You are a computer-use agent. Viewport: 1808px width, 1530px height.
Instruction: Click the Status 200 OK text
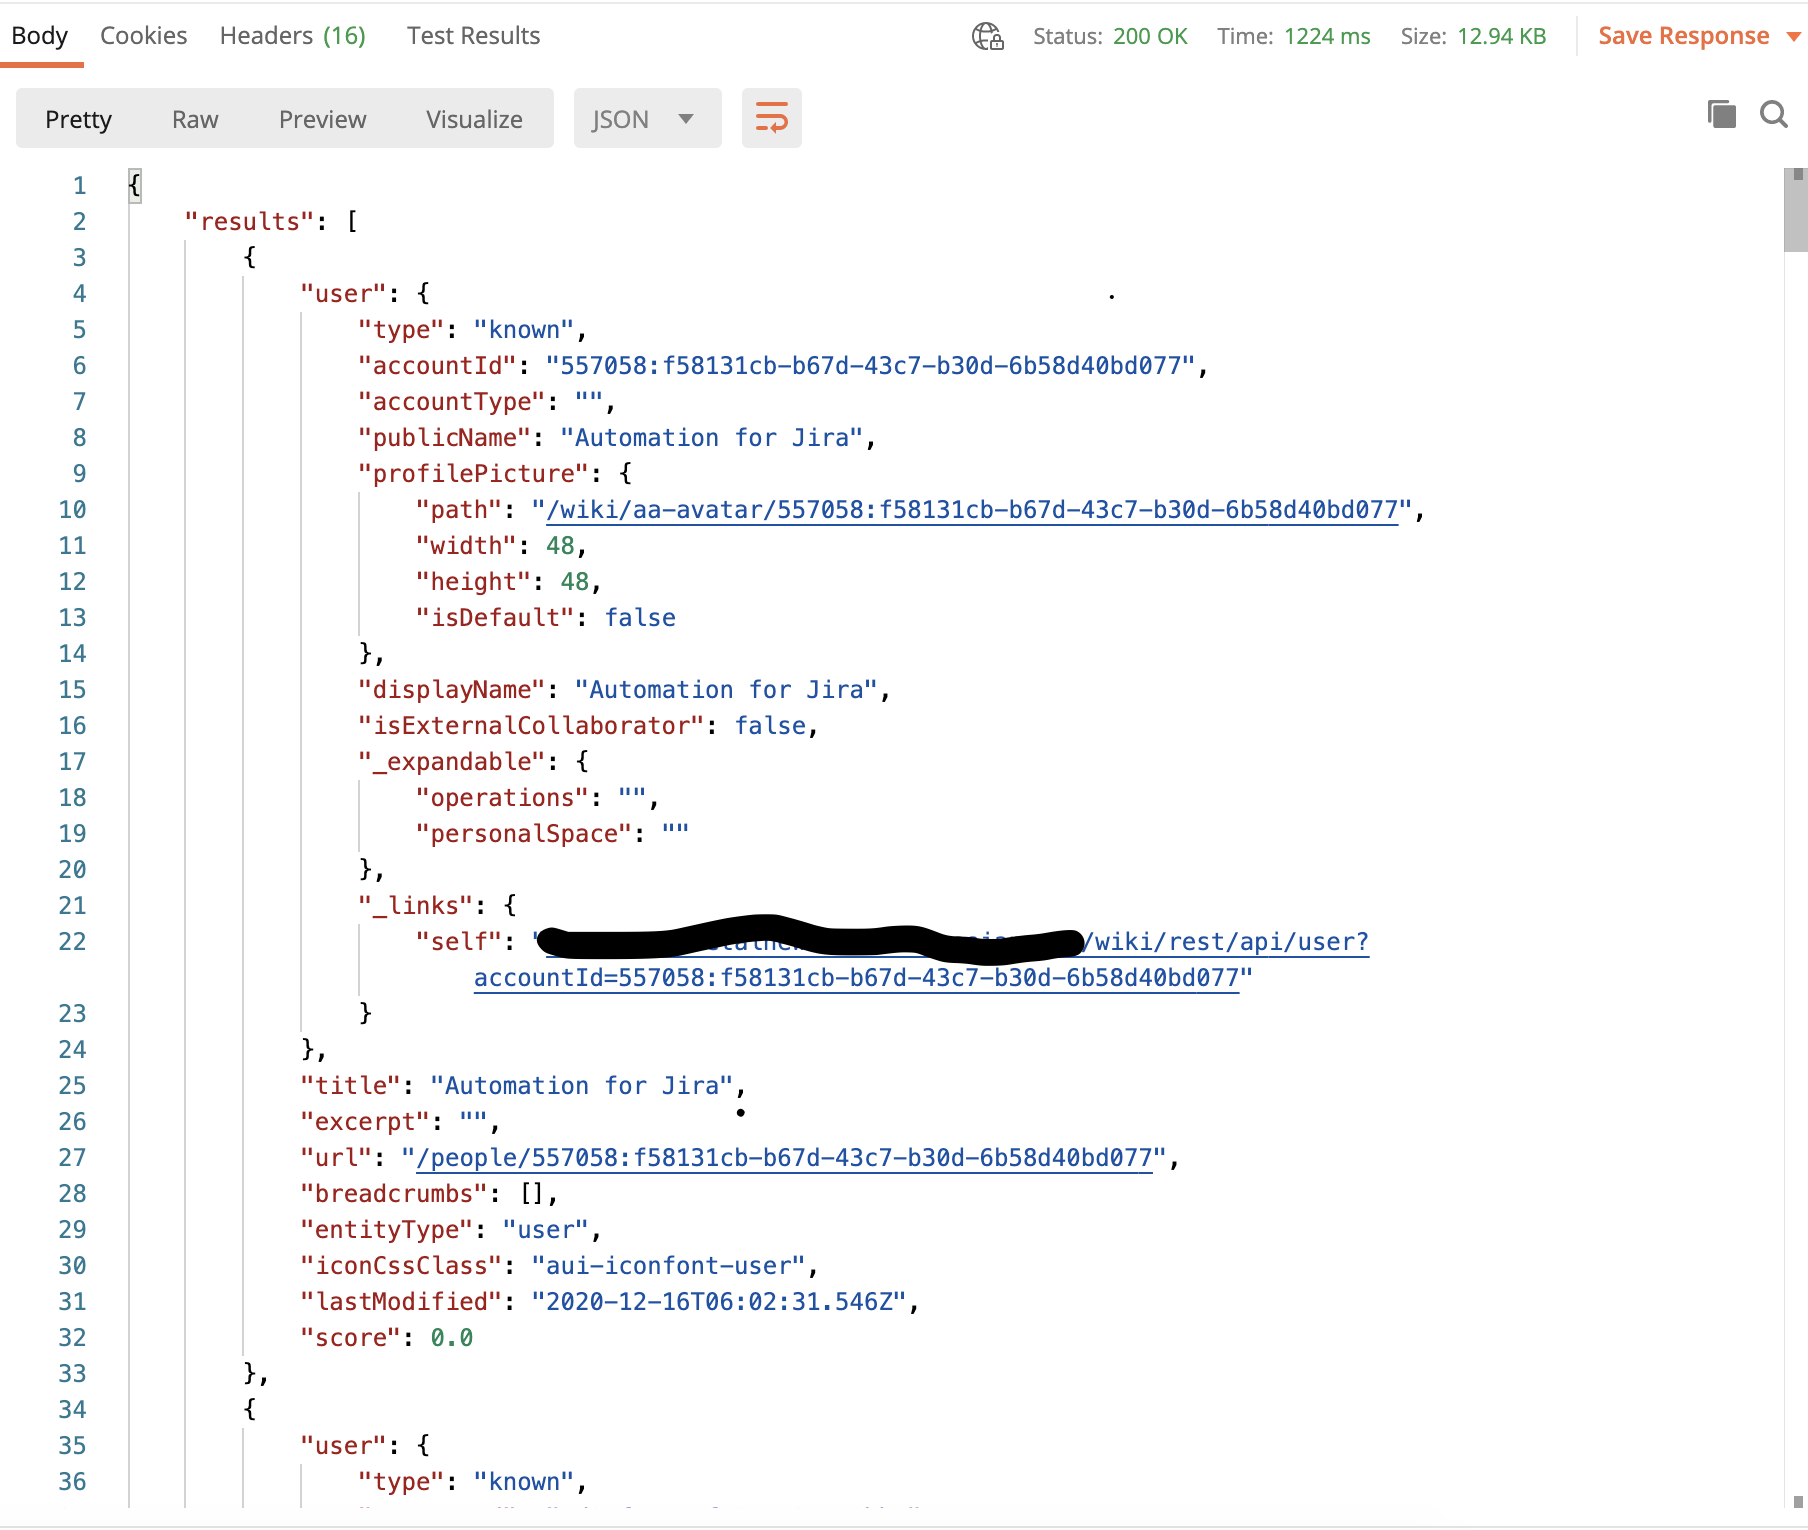point(1110,36)
